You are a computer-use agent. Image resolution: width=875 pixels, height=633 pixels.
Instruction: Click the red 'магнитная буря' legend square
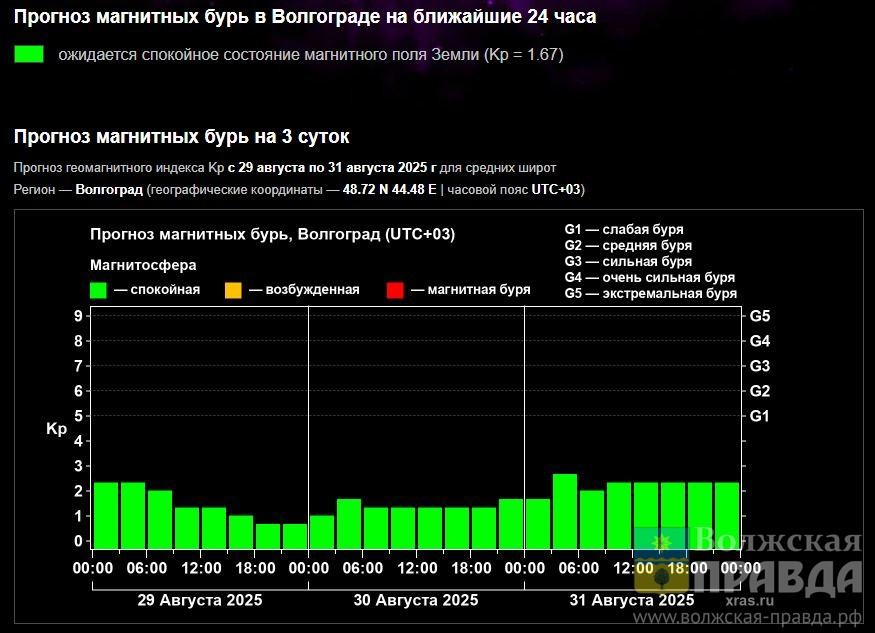(394, 290)
